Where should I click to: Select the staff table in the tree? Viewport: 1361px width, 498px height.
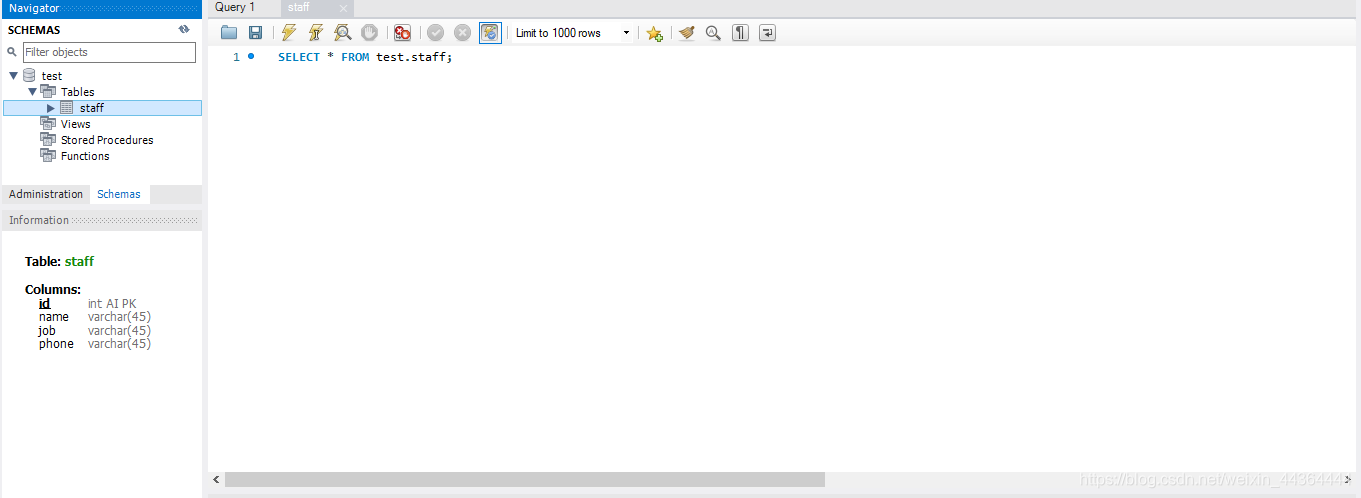[x=92, y=108]
